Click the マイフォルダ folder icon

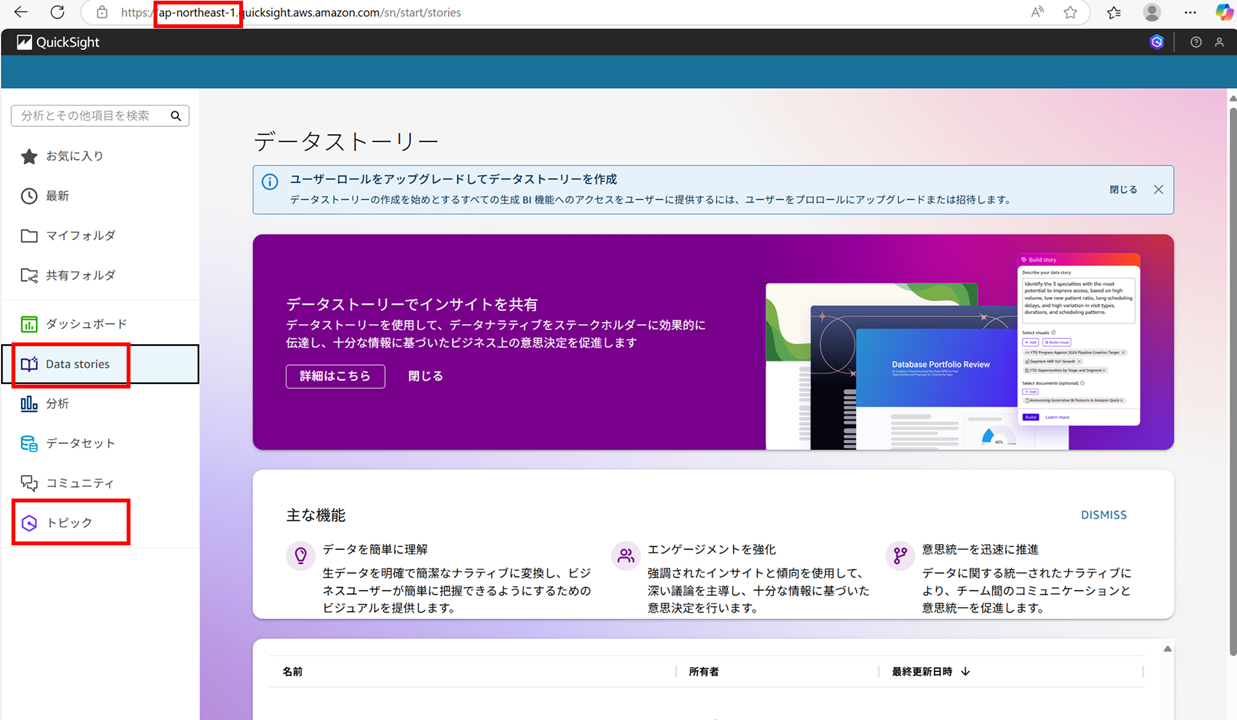point(29,236)
